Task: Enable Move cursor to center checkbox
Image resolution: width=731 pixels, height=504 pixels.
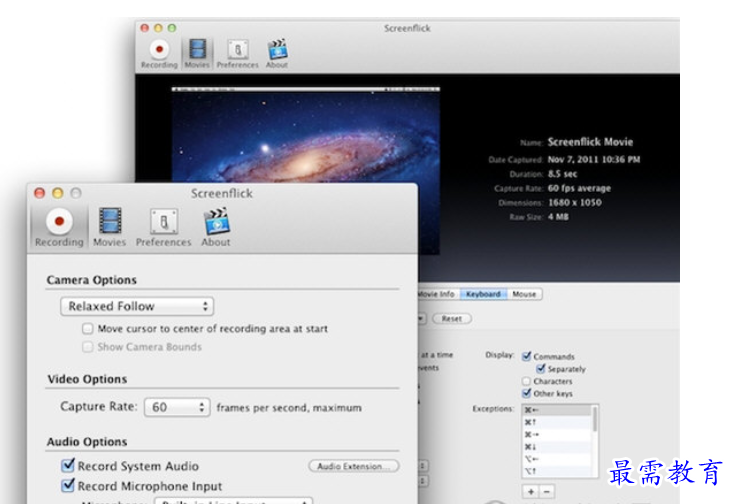Action: click(x=88, y=329)
